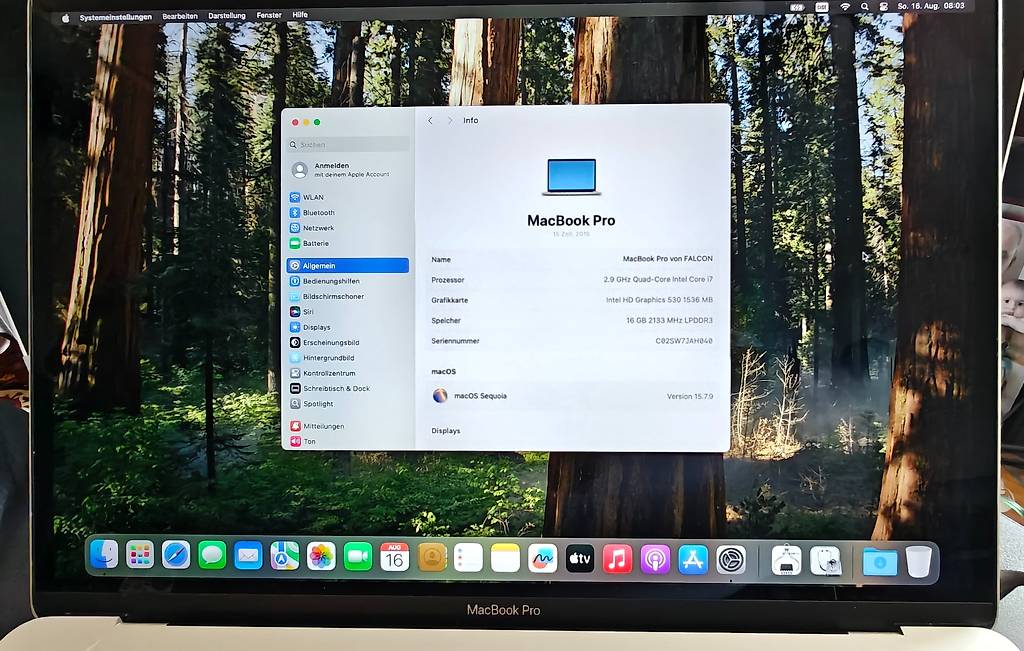Open the Downloads folder in the Dock
The height and width of the screenshot is (651, 1024).
pyautogui.click(x=880, y=562)
